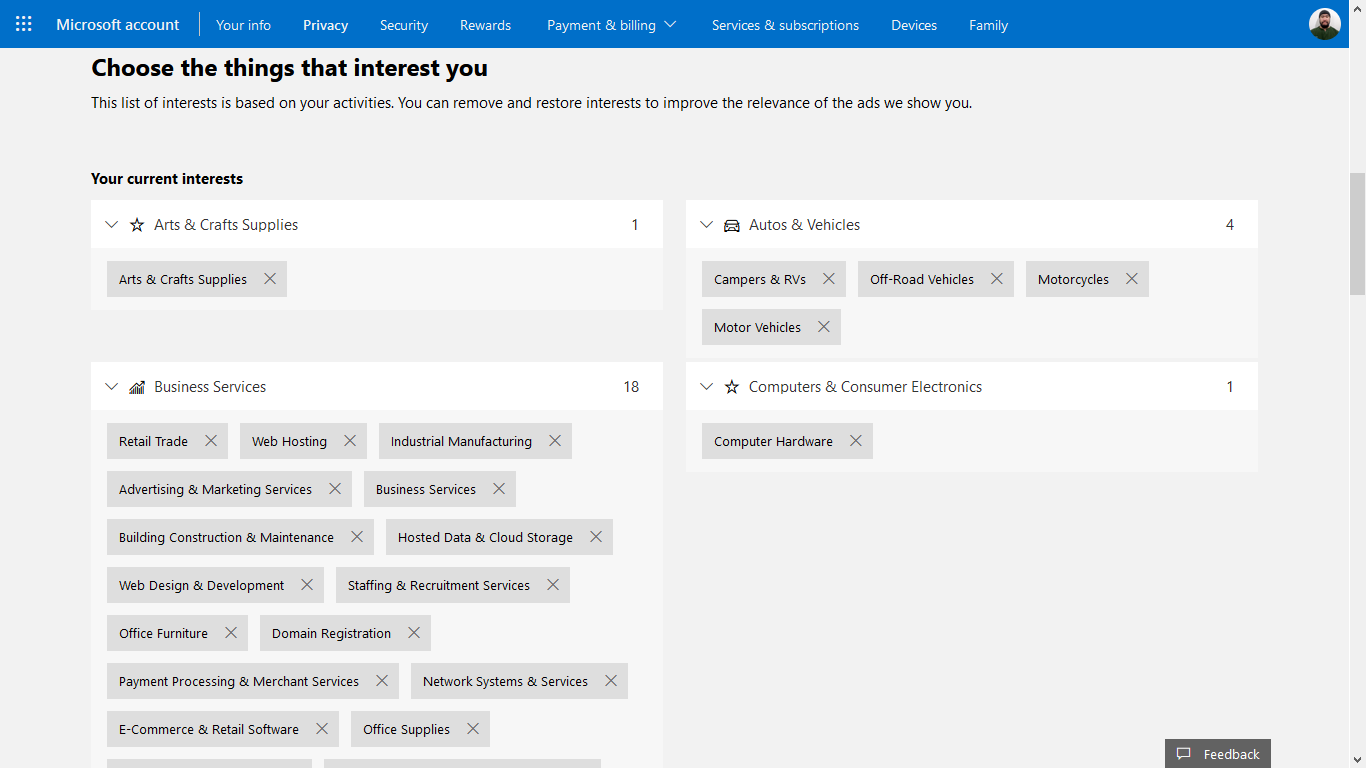The image size is (1366, 768).
Task: Remove Advertising & Marketing Services interest
Action: pos(335,489)
